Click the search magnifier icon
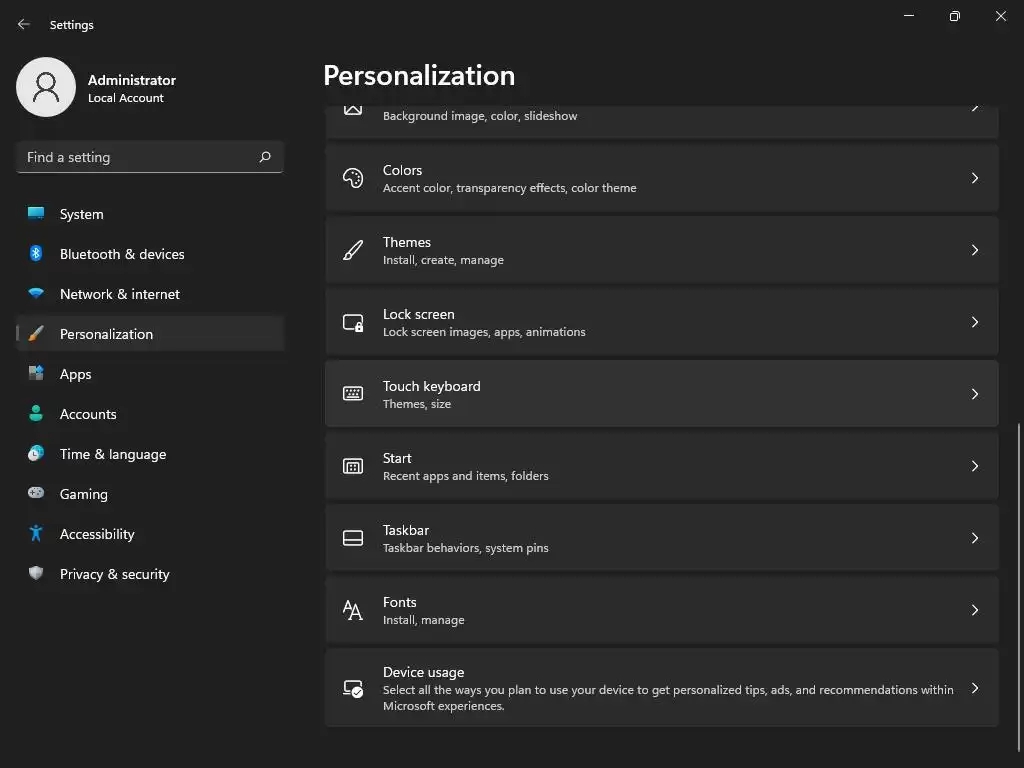 pyautogui.click(x=265, y=157)
